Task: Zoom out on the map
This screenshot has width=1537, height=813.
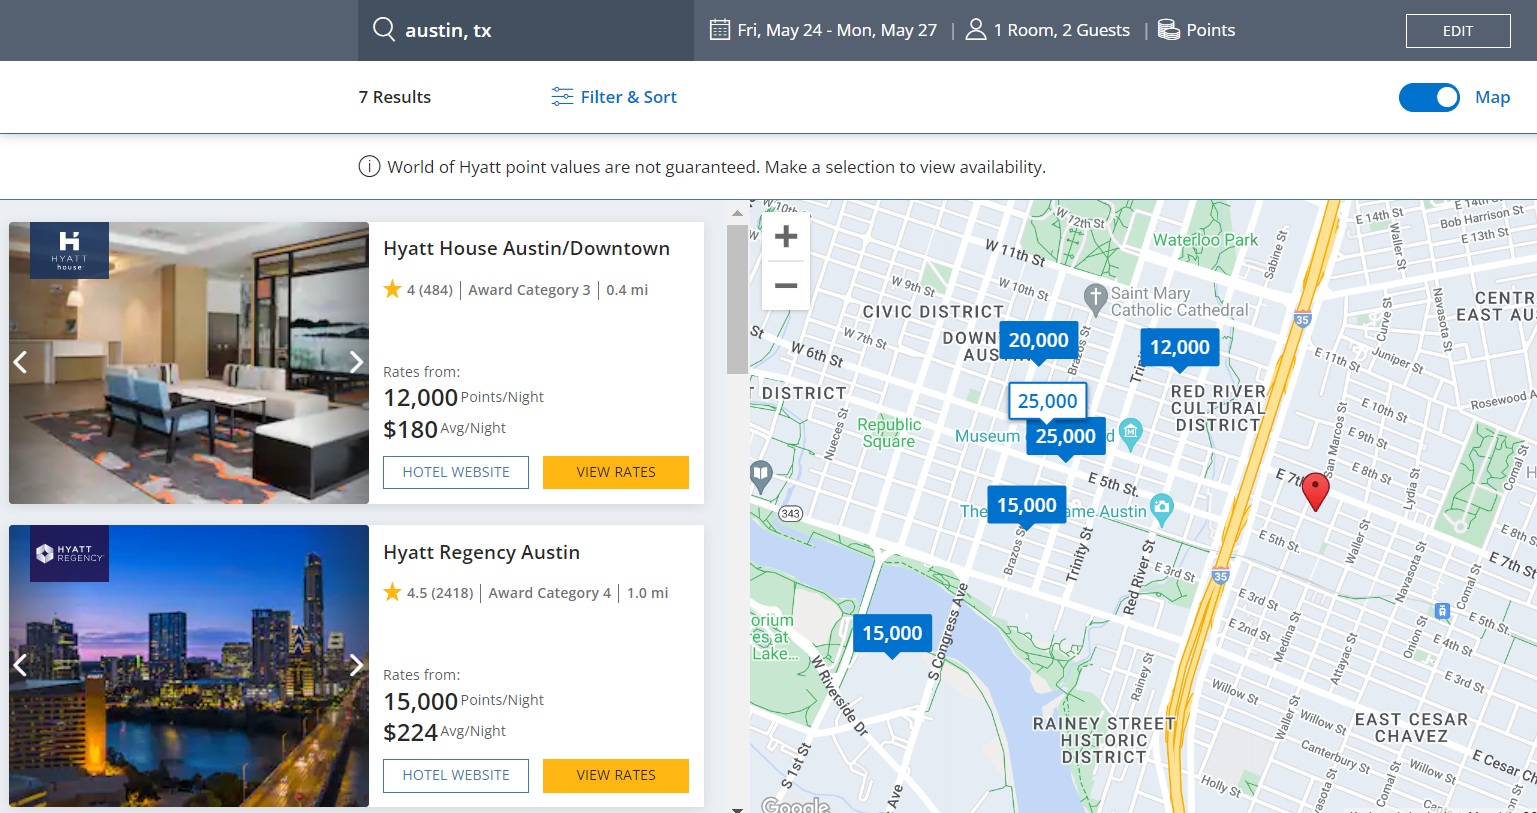Action: coord(786,286)
